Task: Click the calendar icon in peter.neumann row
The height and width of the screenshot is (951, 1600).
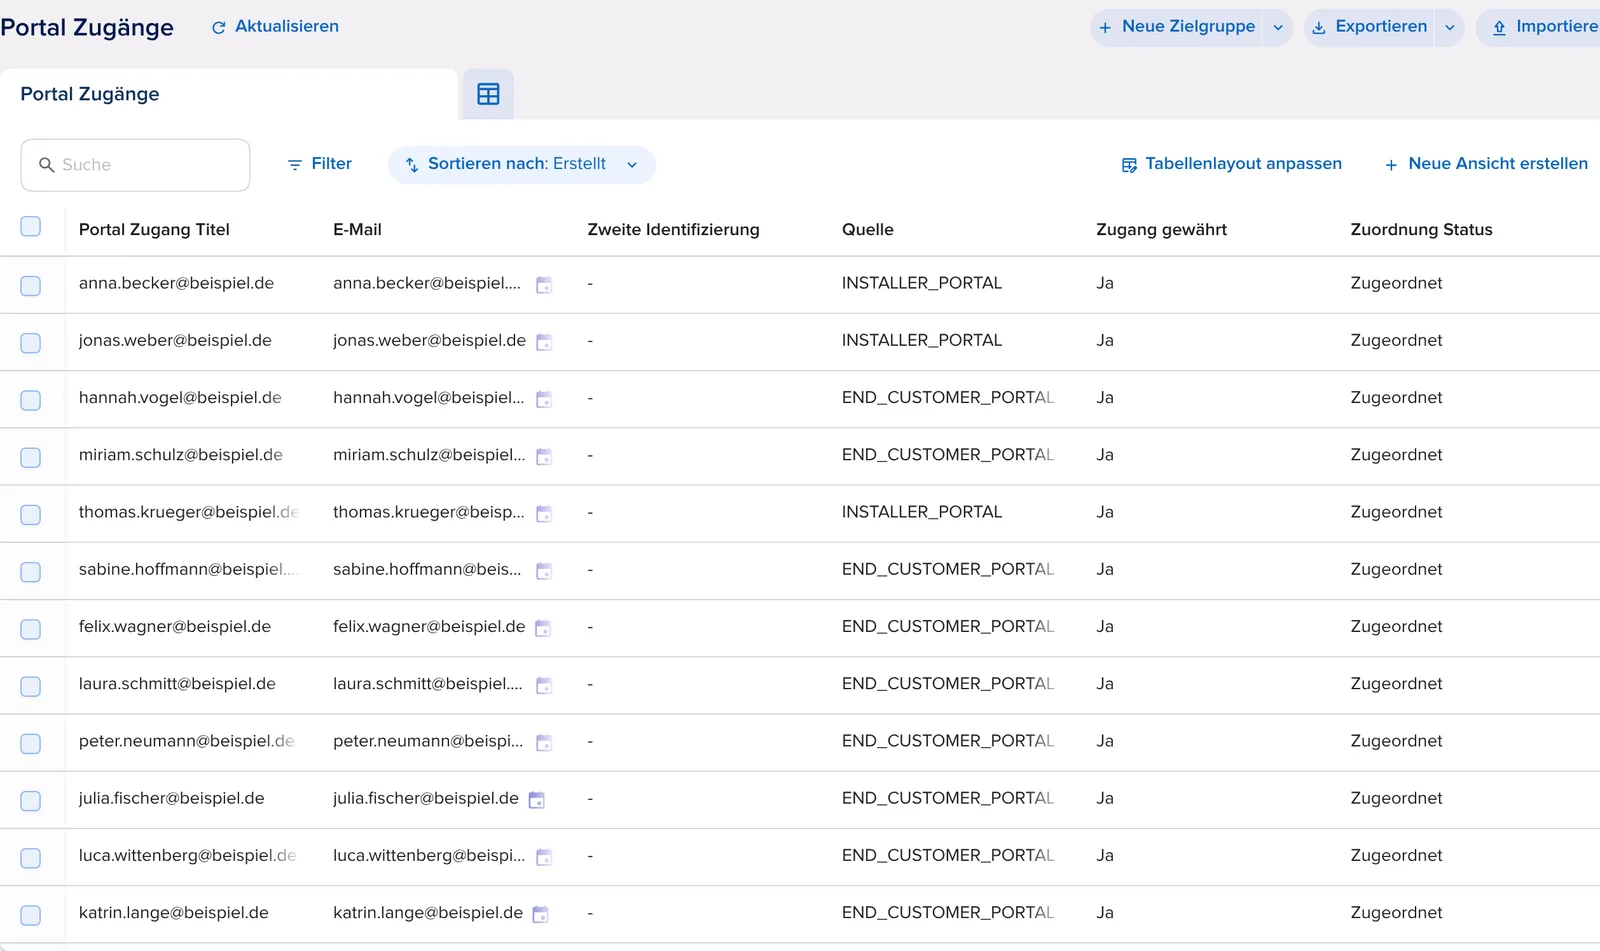Action: coord(544,742)
